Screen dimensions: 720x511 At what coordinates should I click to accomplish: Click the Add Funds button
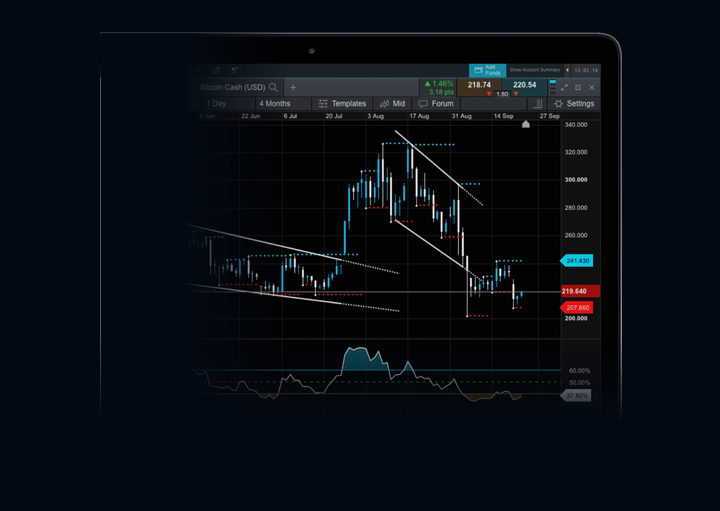(x=487, y=70)
